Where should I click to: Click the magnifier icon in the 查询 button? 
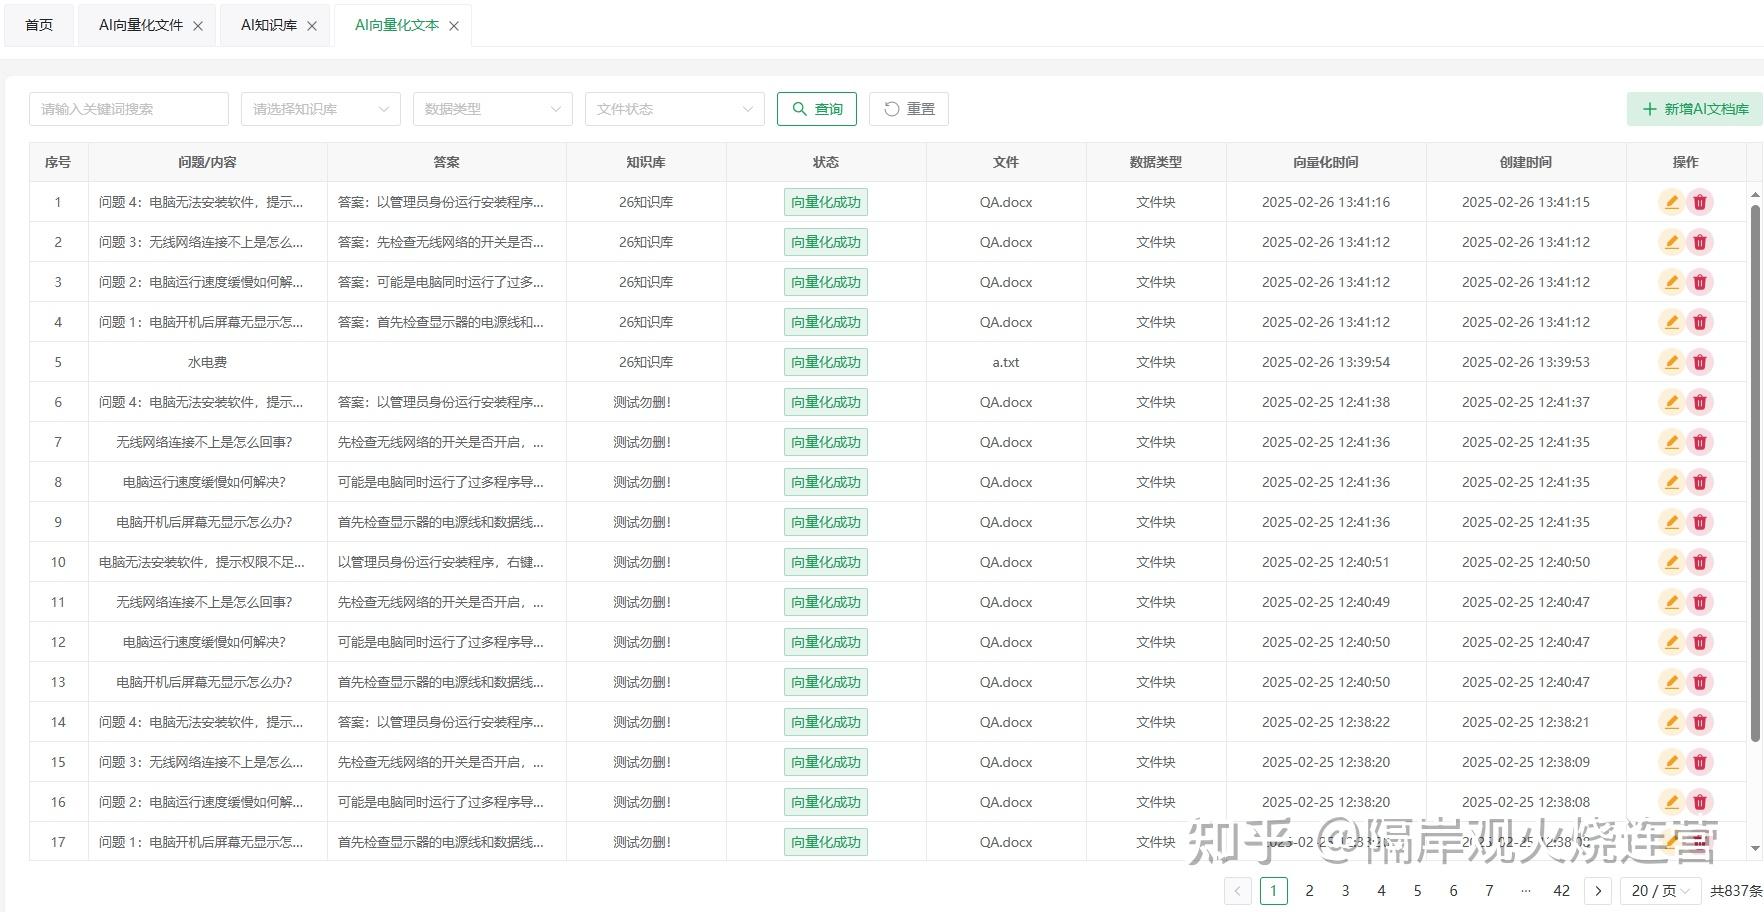tap(799, 108)
